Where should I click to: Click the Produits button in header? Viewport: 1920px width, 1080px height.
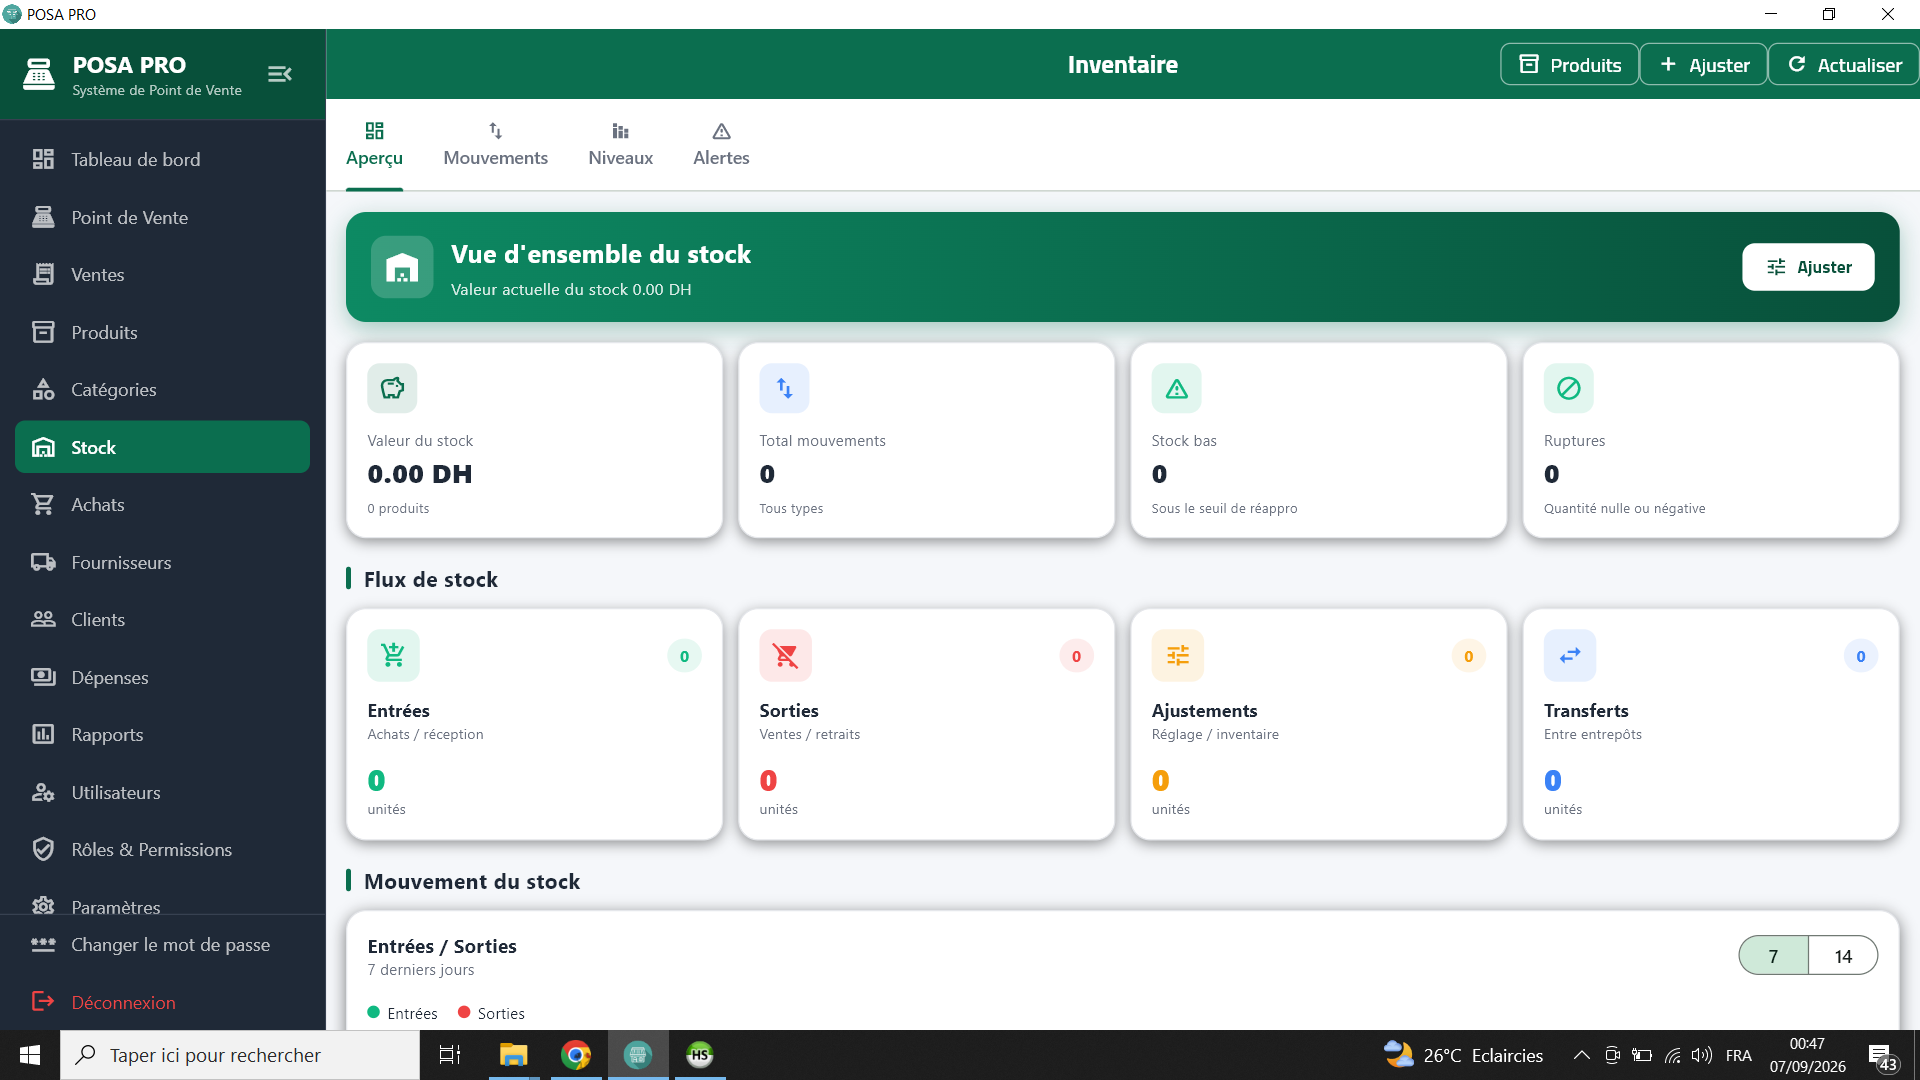1569,65
